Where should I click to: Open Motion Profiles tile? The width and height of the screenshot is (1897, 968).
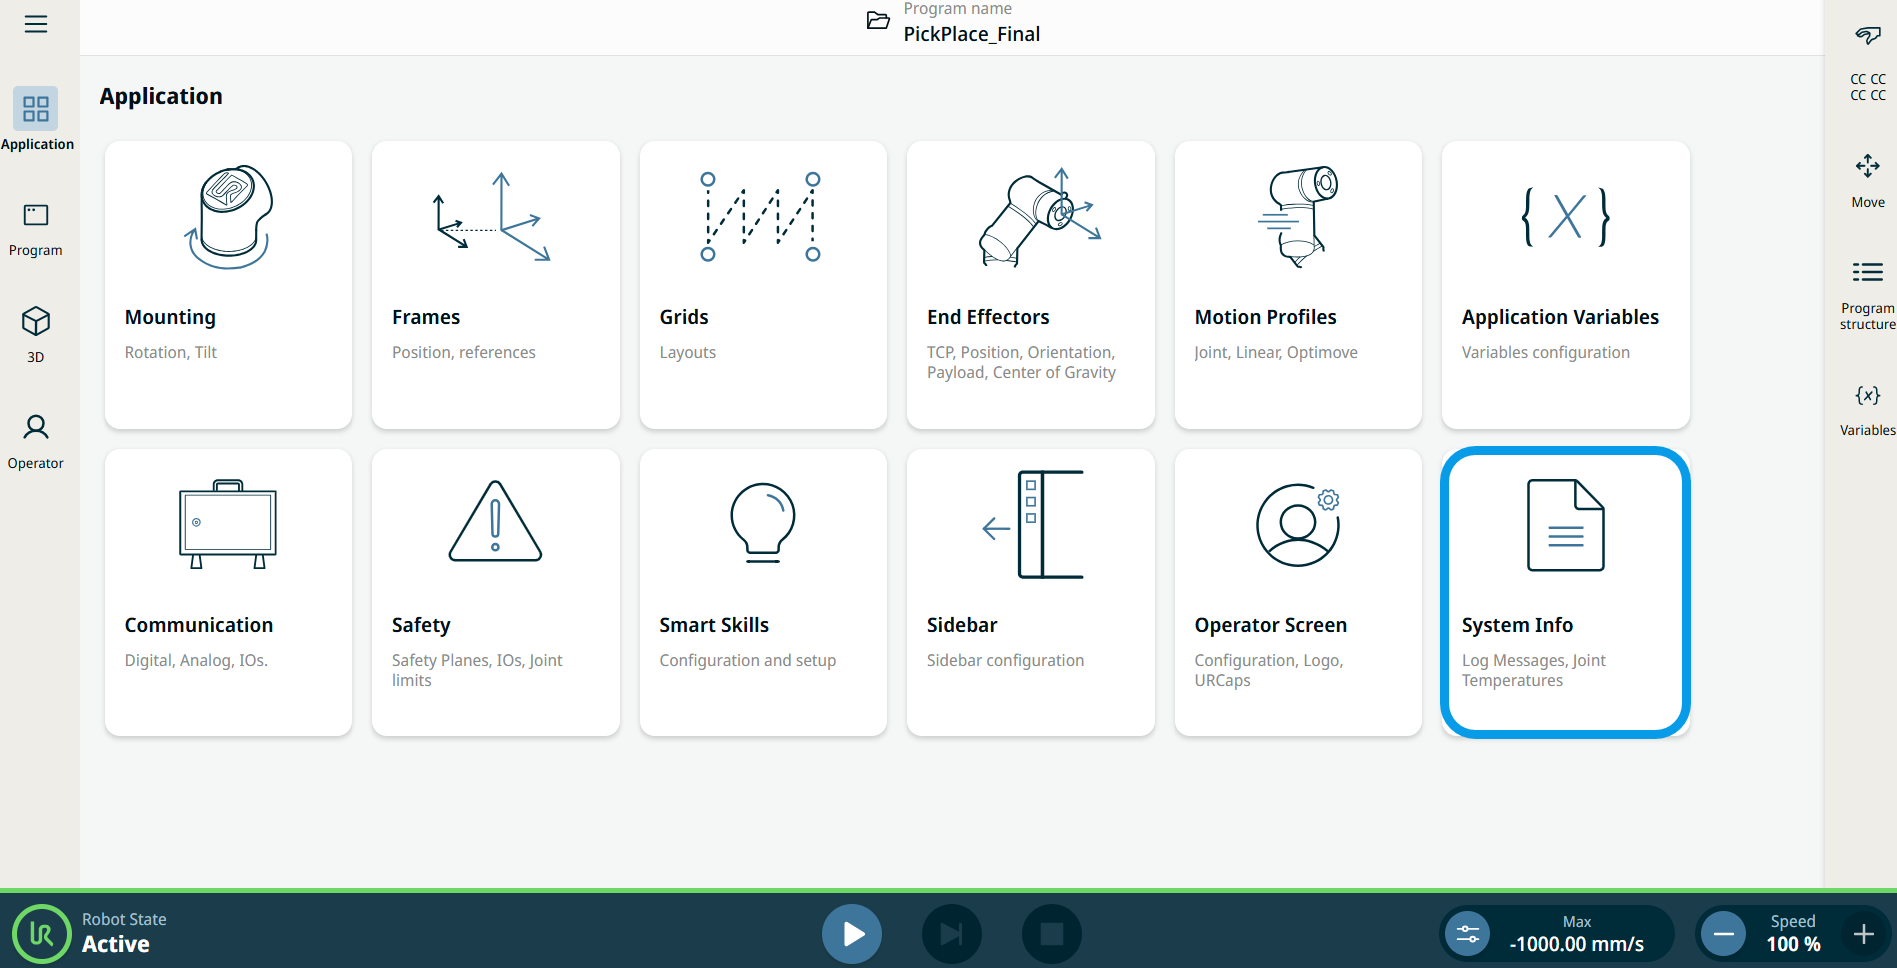[x=1298, y=285]
